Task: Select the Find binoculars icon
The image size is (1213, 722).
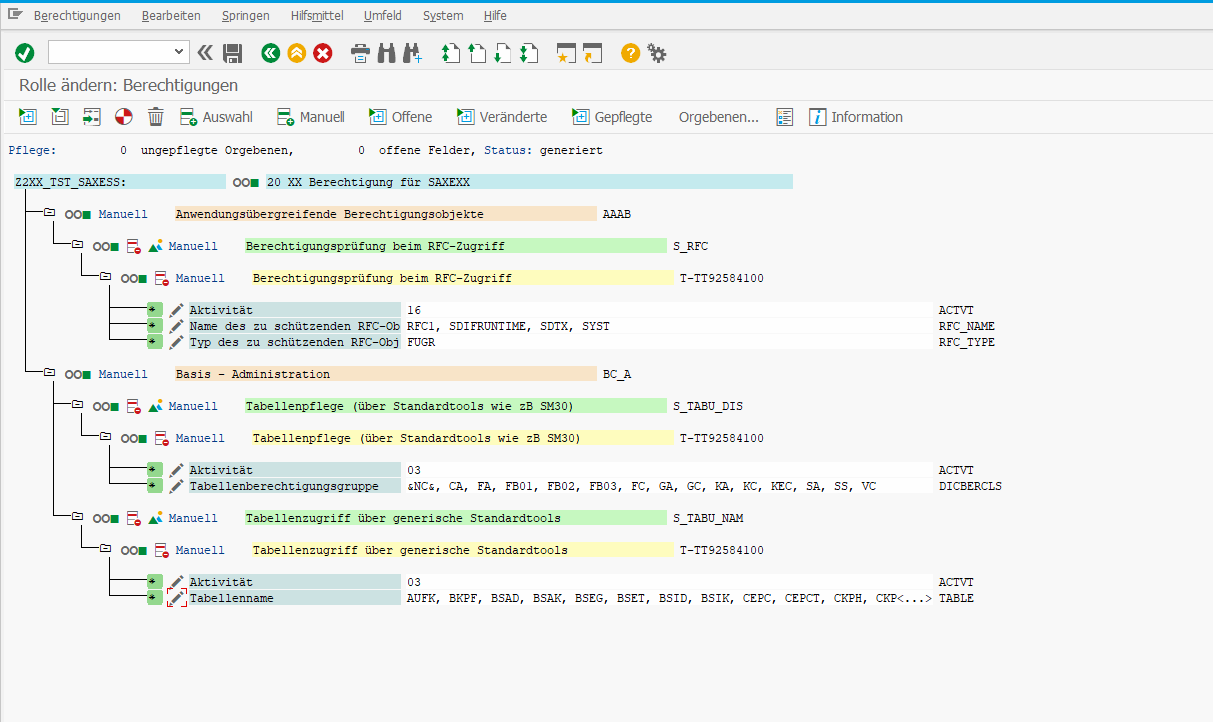Action: (386, 53)
